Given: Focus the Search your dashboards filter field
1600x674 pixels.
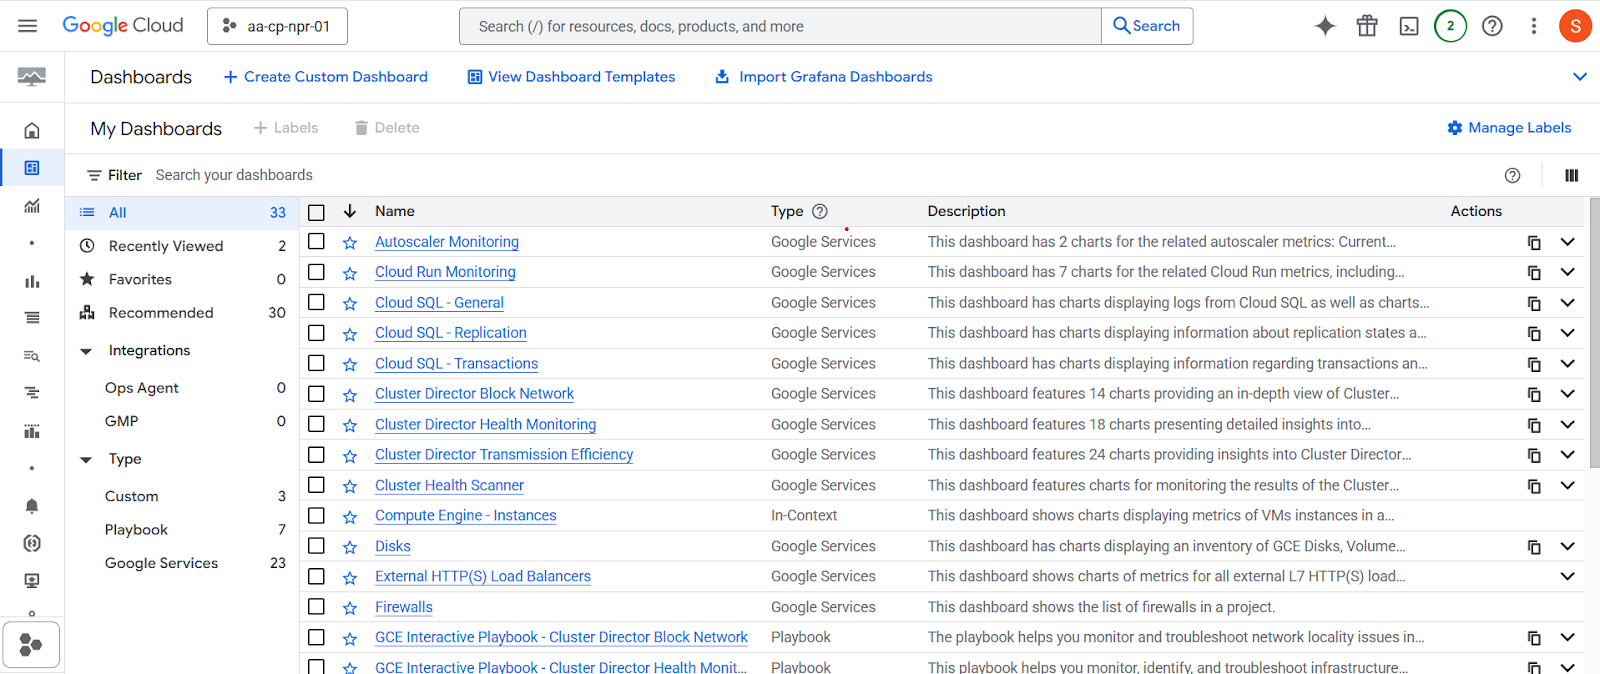Looking at the screenshot, I should (820, 175).
